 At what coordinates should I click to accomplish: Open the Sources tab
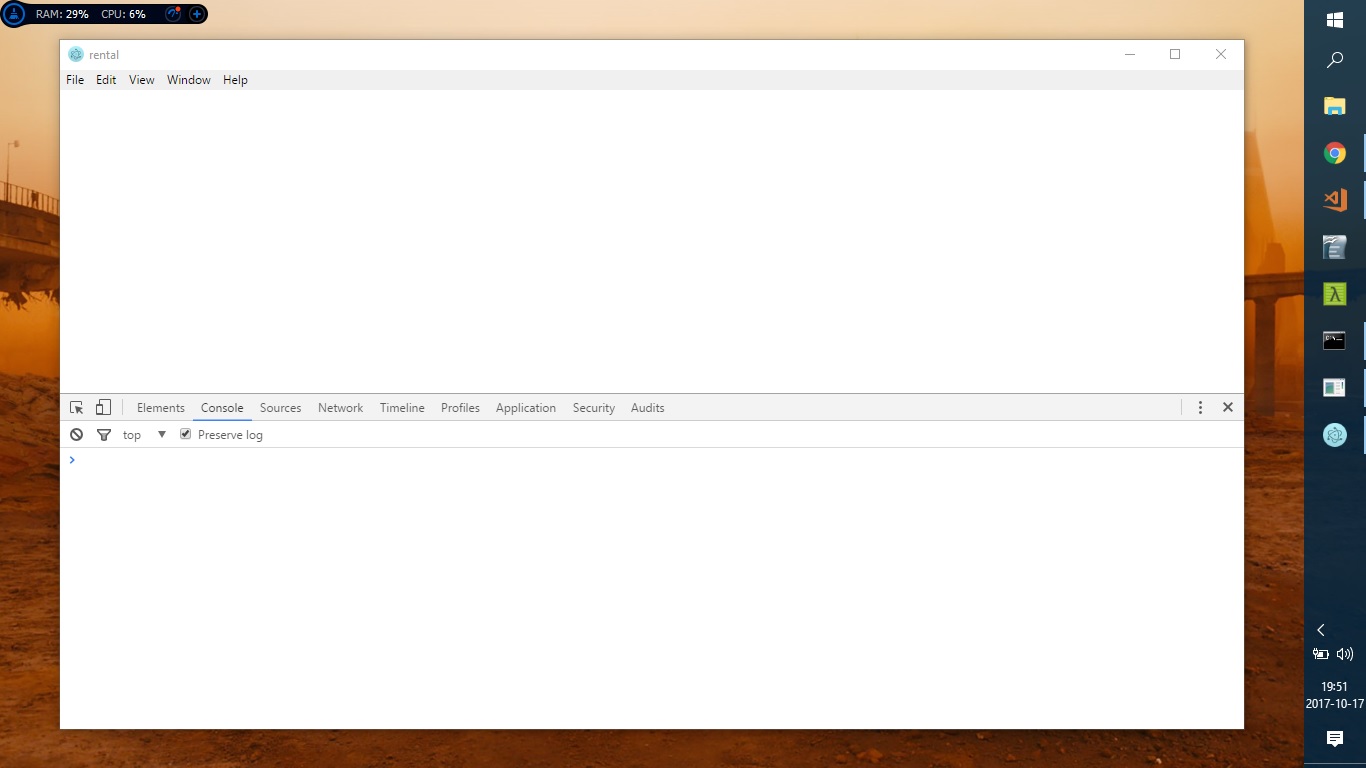280,408
